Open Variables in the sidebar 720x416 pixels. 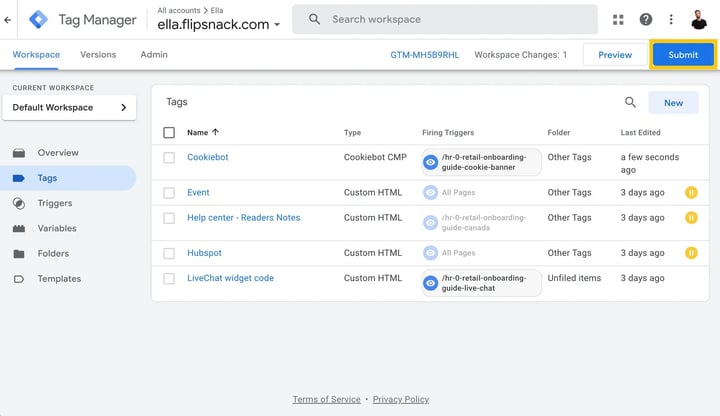[x=57, y=228]
